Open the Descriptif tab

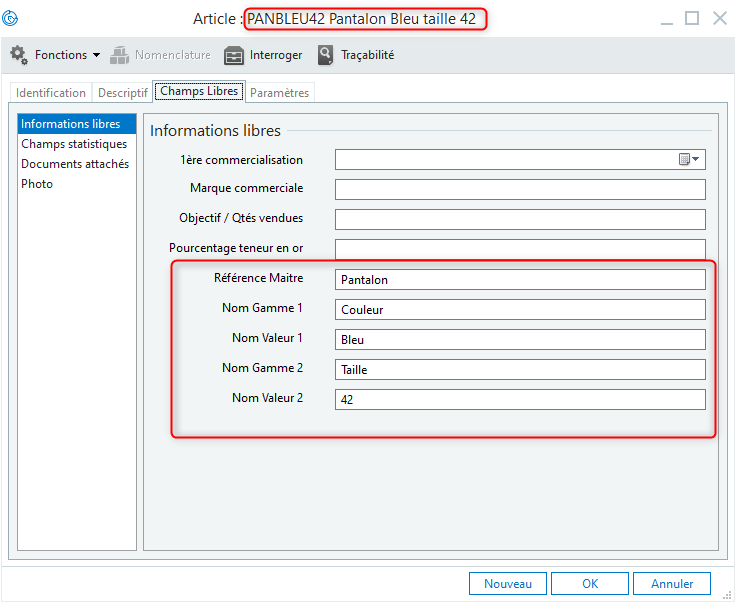click(122, 93)
